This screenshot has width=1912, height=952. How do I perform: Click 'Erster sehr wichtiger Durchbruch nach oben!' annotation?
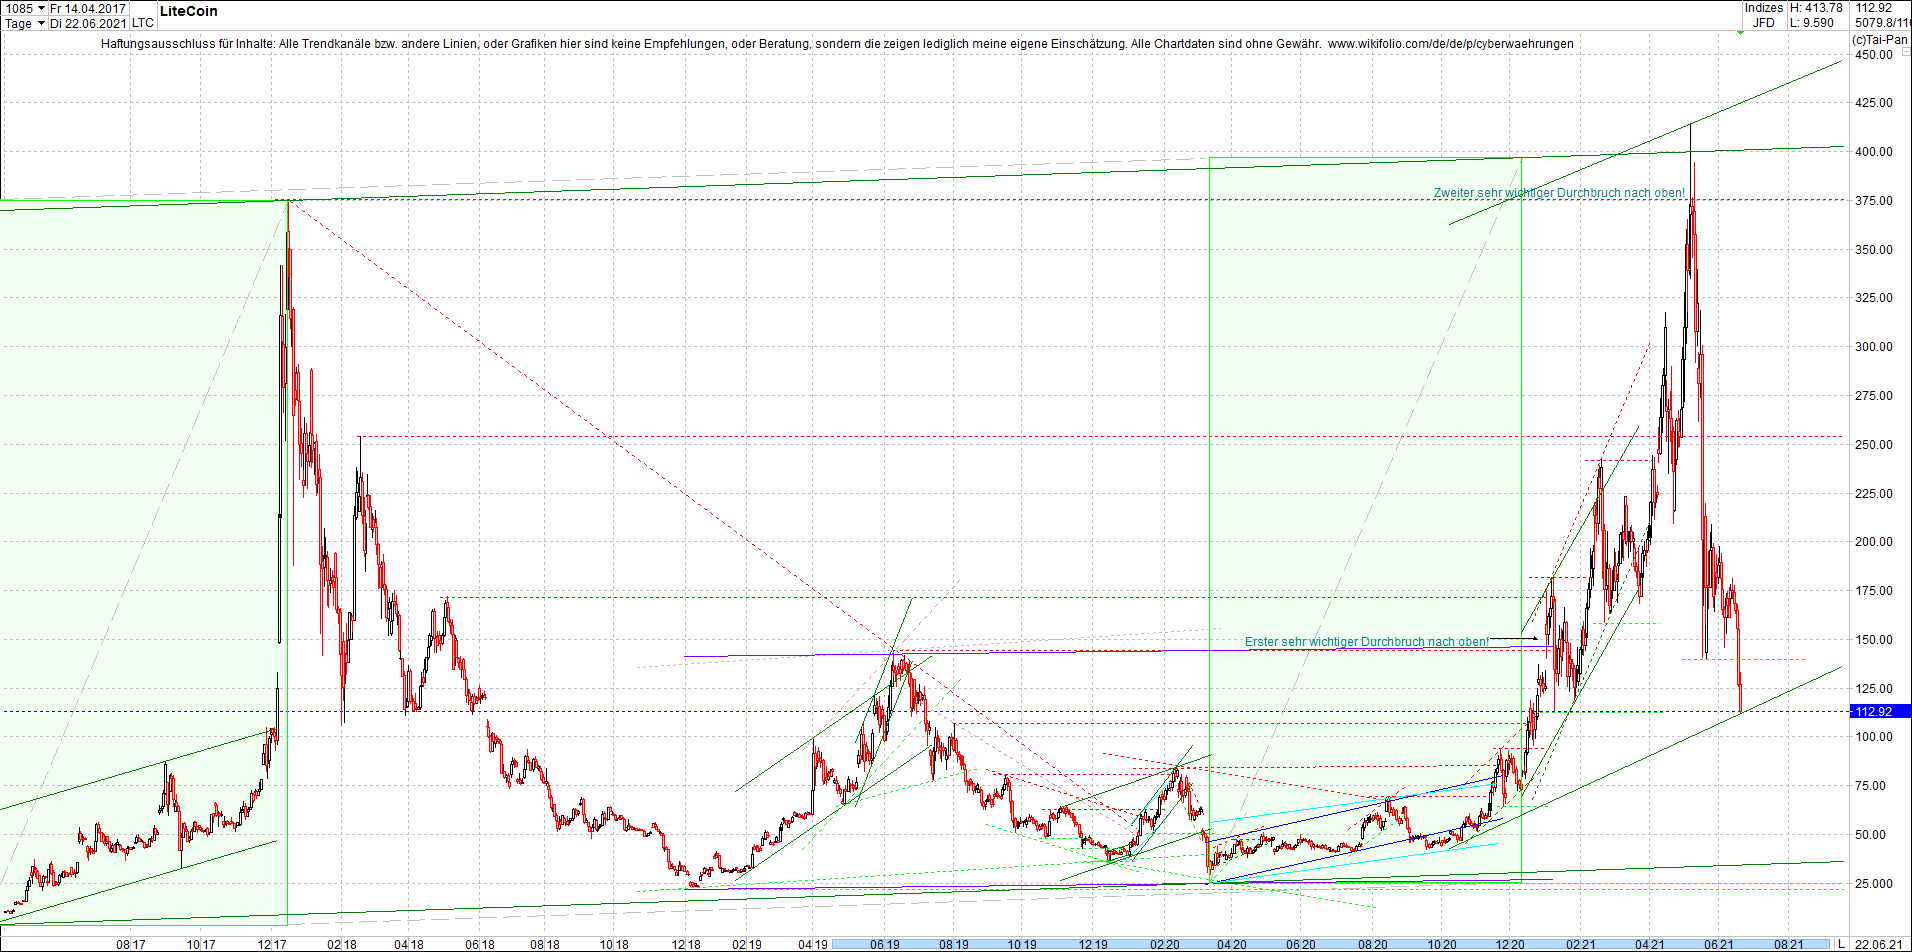pyautogui.click(x=1366, y=642)
